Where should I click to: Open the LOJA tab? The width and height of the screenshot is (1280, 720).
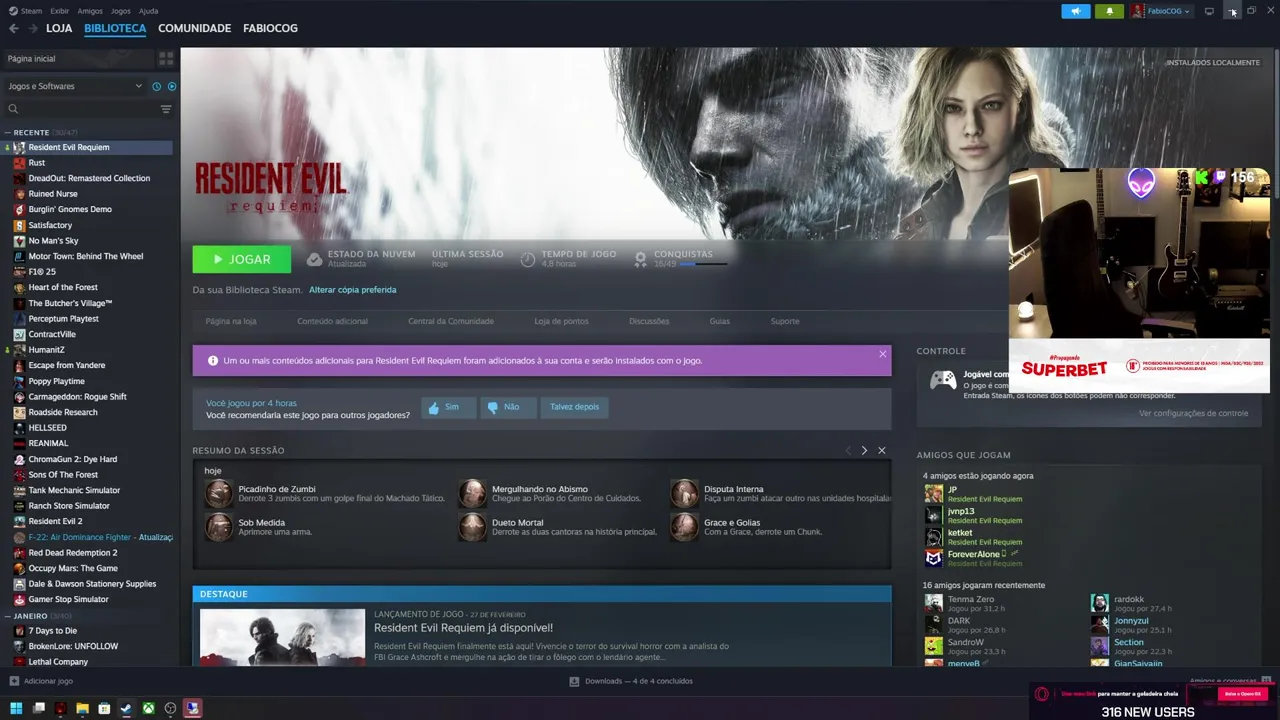59,28
